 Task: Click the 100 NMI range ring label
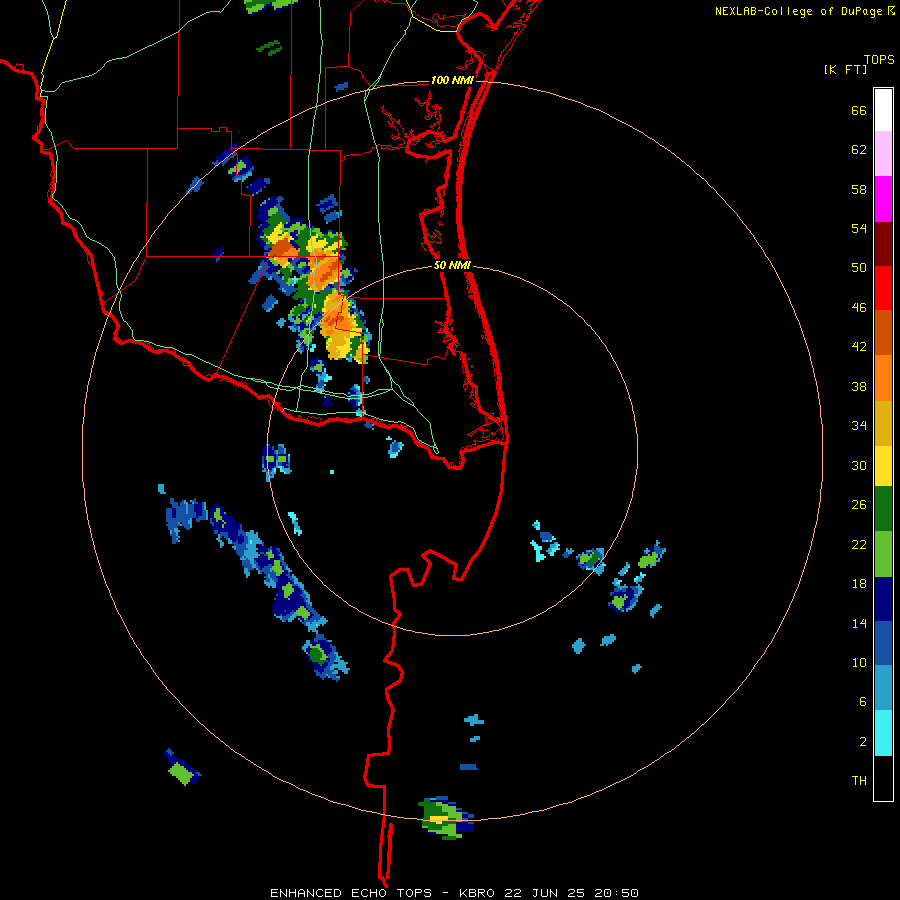(452, 80)
